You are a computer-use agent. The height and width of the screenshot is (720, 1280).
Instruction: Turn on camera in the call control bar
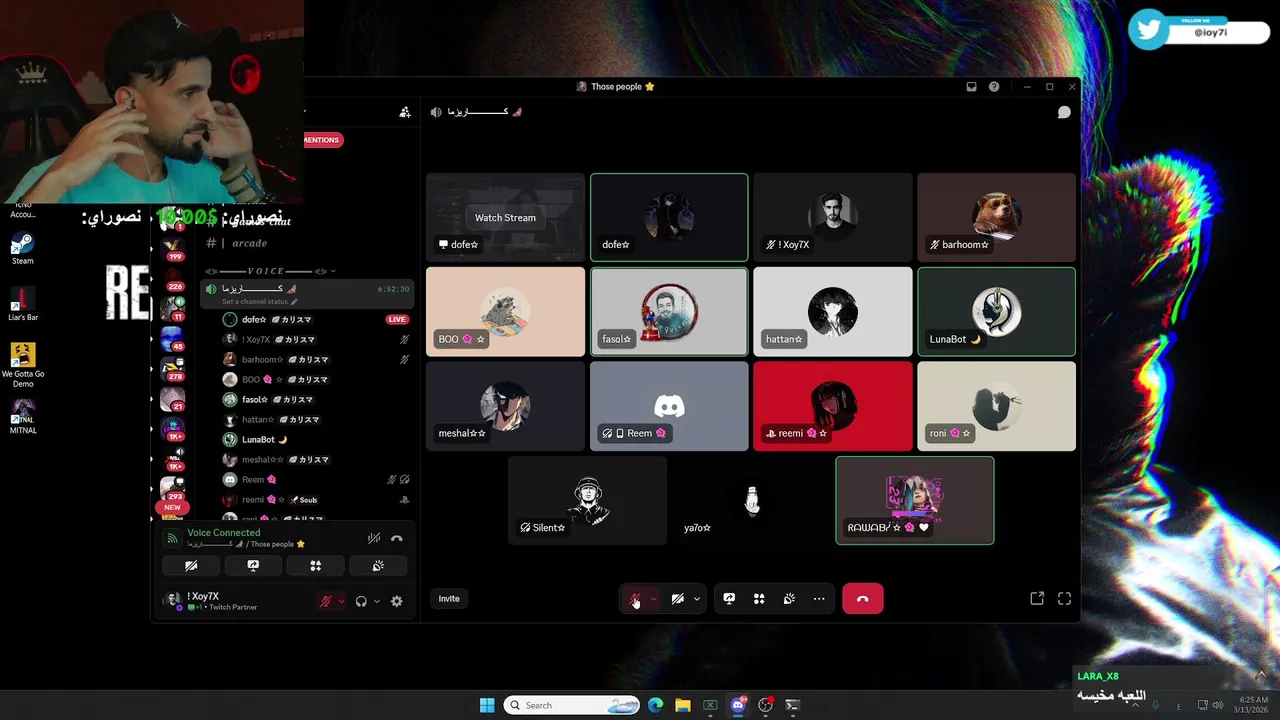coord(678,599)
